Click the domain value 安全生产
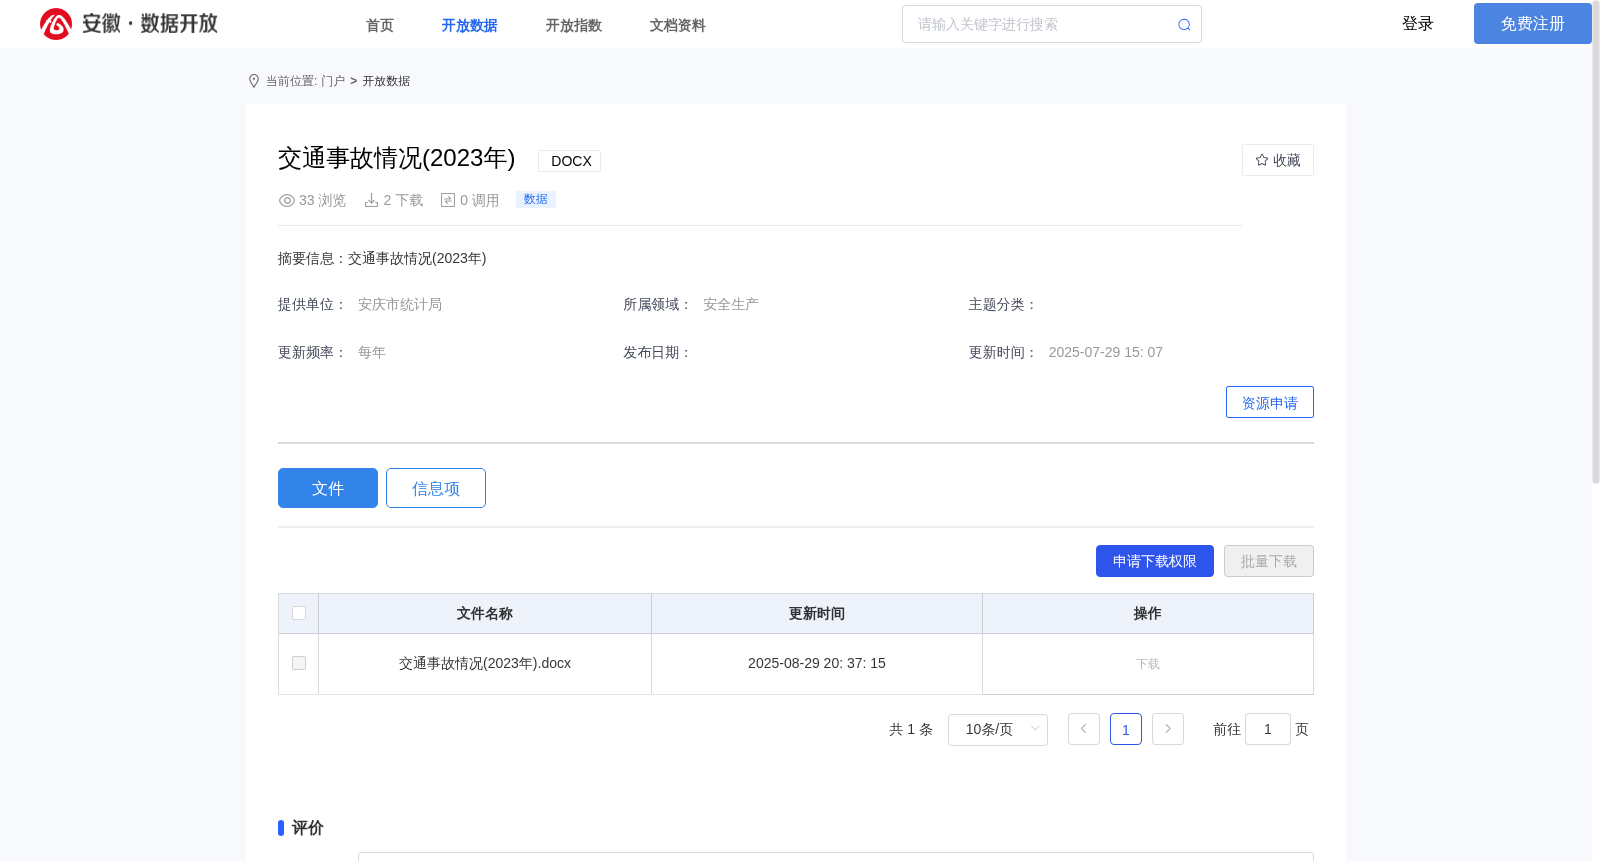The height and width of the screenshot is (861, 1600). [x=731, y=304]
